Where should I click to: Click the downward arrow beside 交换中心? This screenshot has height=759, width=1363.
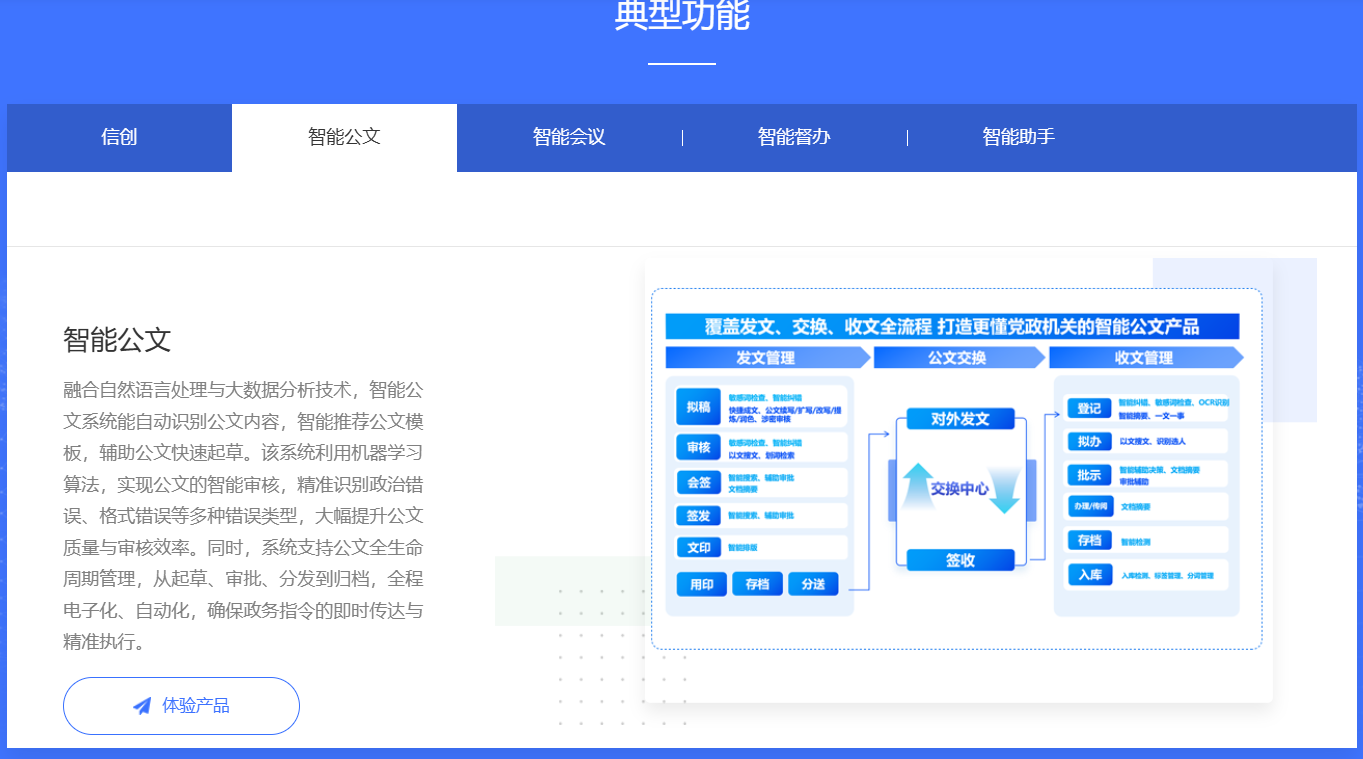pyautogui.click(x=1004, y=490)
